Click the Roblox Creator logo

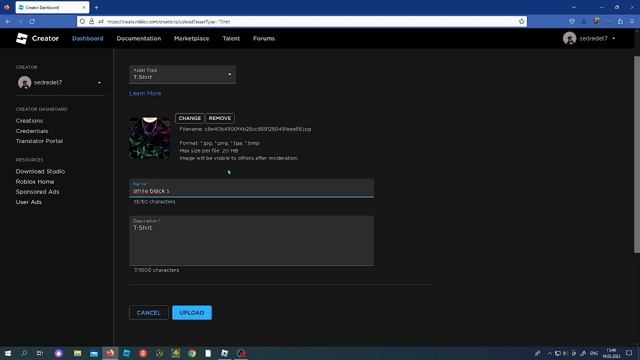click(37, 38)
